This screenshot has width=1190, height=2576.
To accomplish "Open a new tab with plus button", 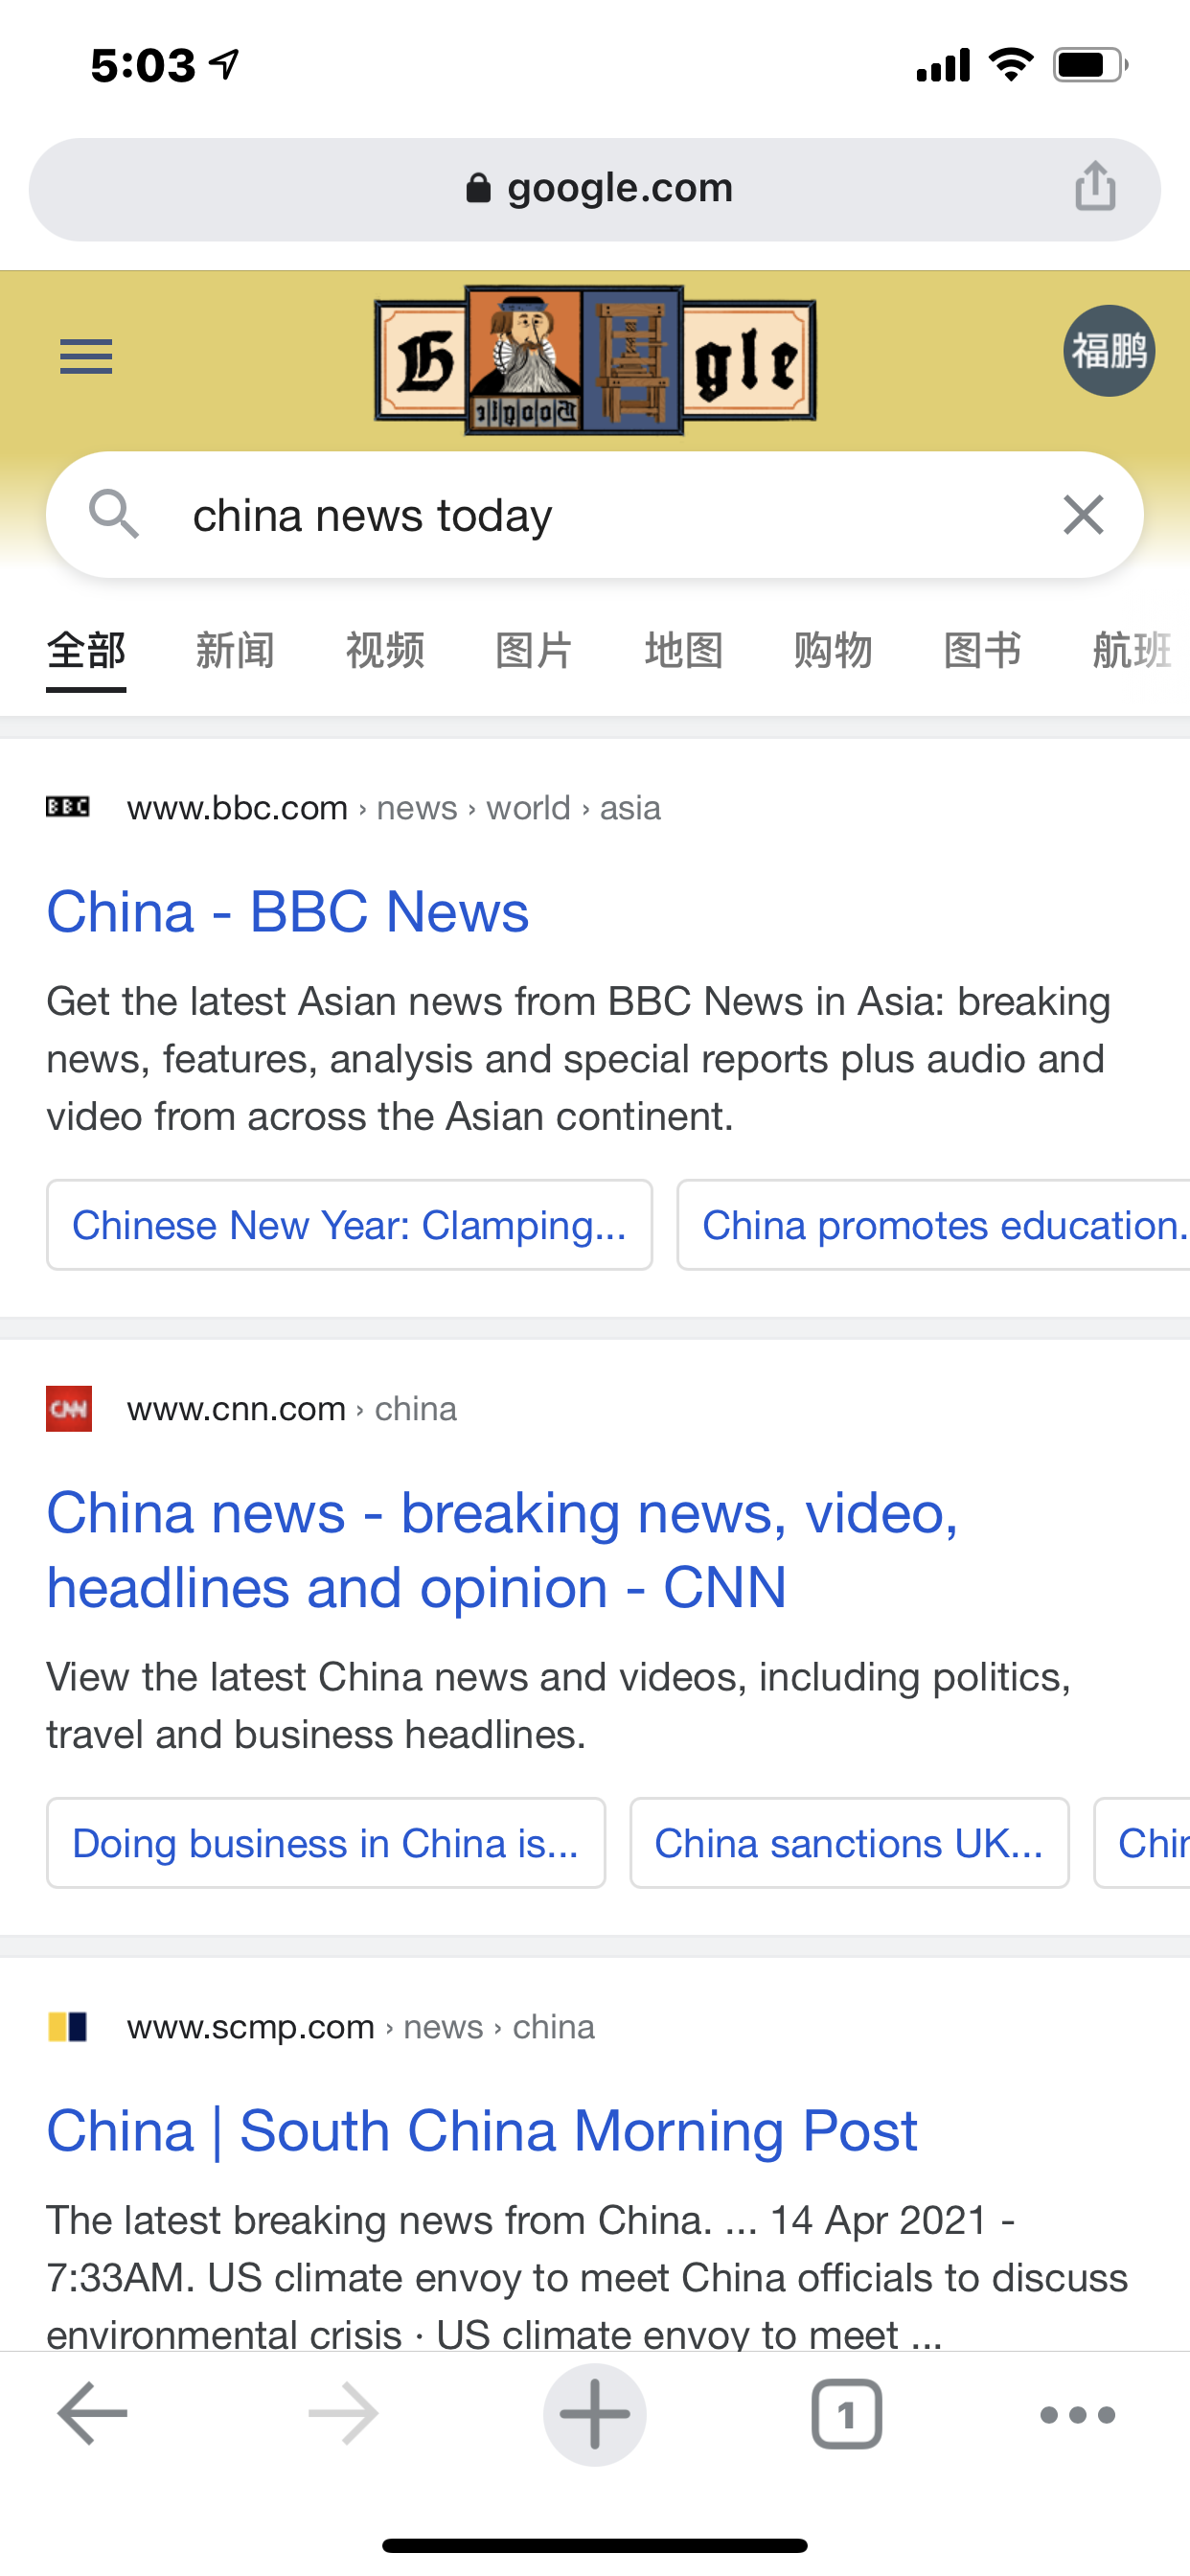I will pyautogui.click(x=595, y=2414).
